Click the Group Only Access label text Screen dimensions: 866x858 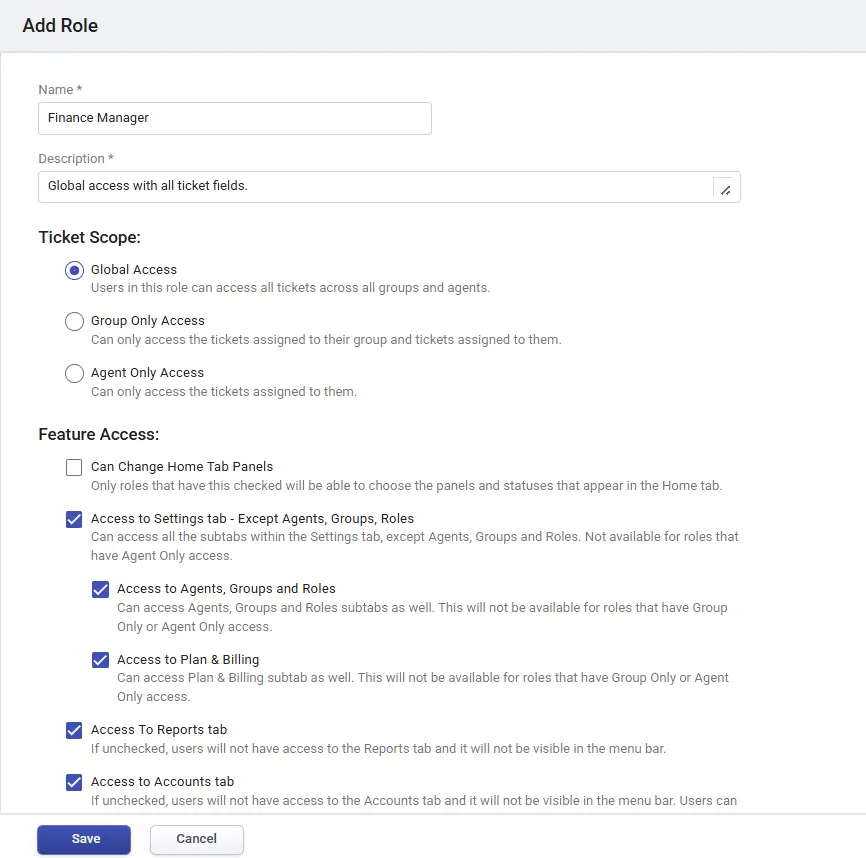147,321
